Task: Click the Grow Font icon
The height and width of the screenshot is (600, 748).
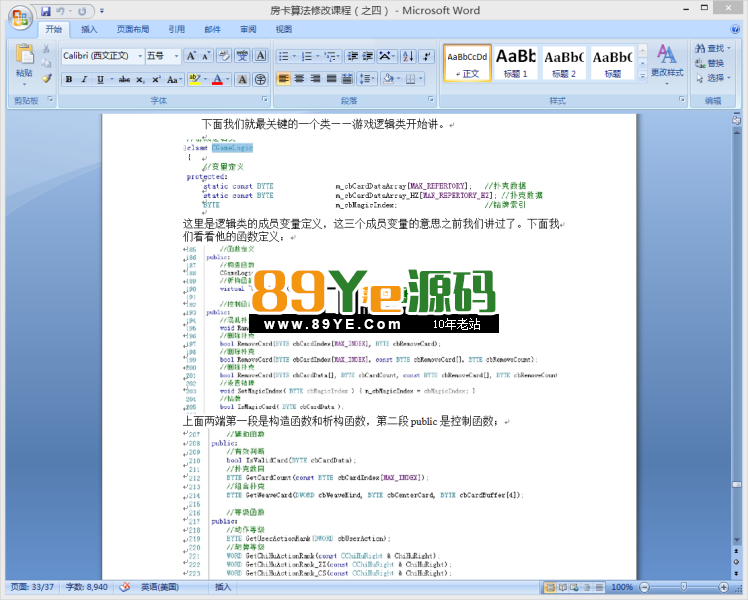Action: 192,56
